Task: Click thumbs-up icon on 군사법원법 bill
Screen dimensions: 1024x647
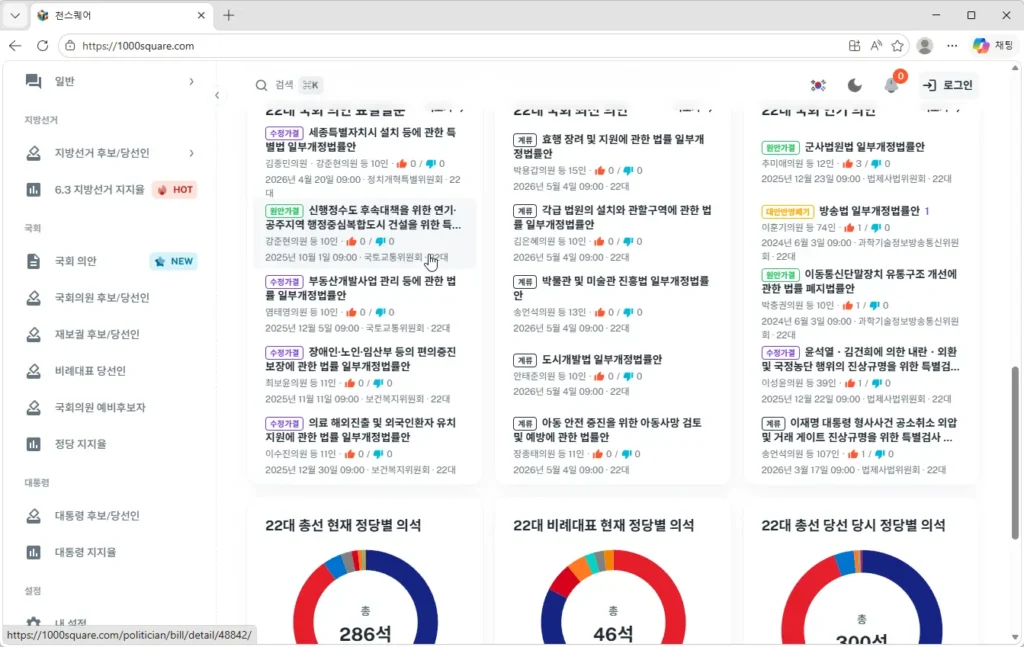Action: [x=848, y=163]
